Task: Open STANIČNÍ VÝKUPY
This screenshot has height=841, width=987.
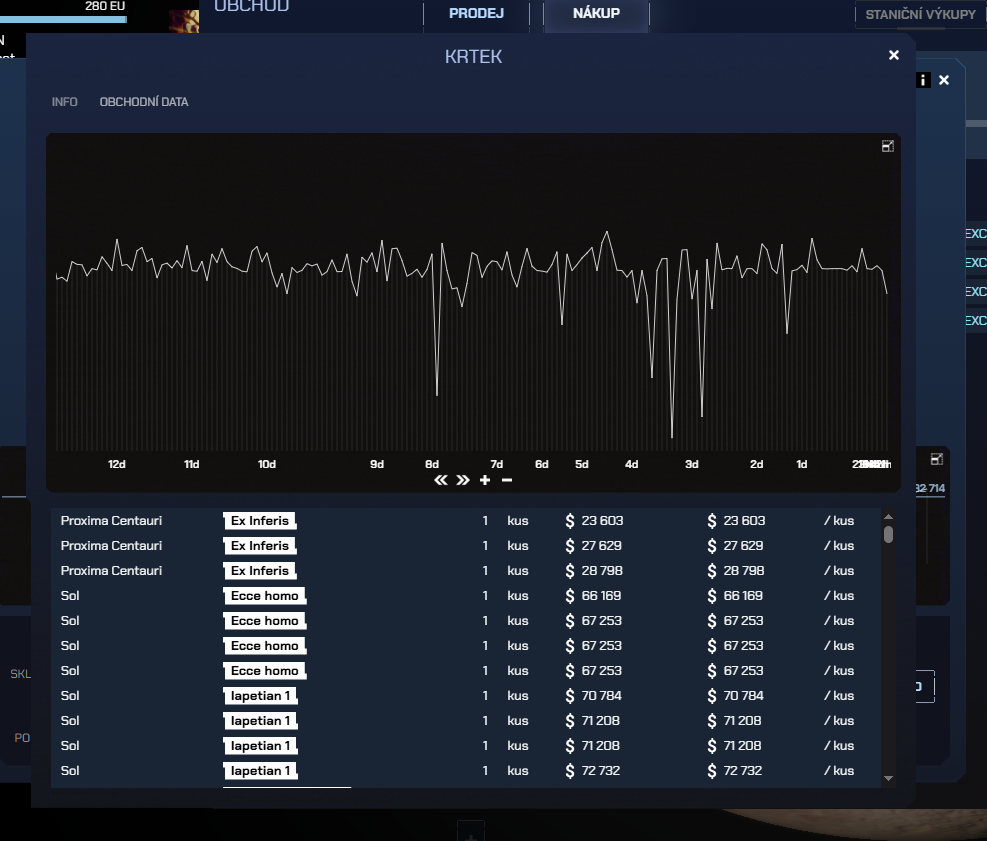Action: tap(920, 14)
